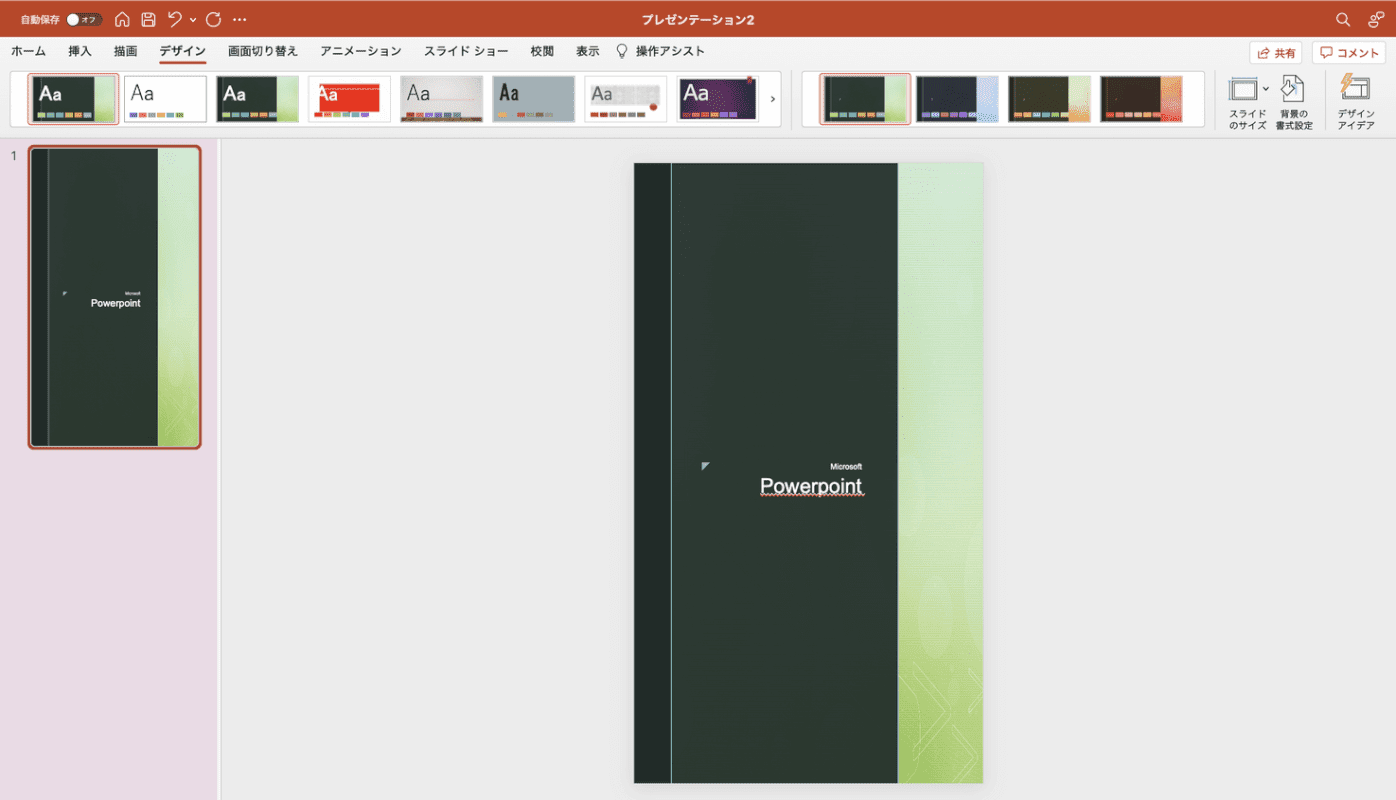Click the Save floppy disk icon
1396x800 pixels.
tap(148, 19)
